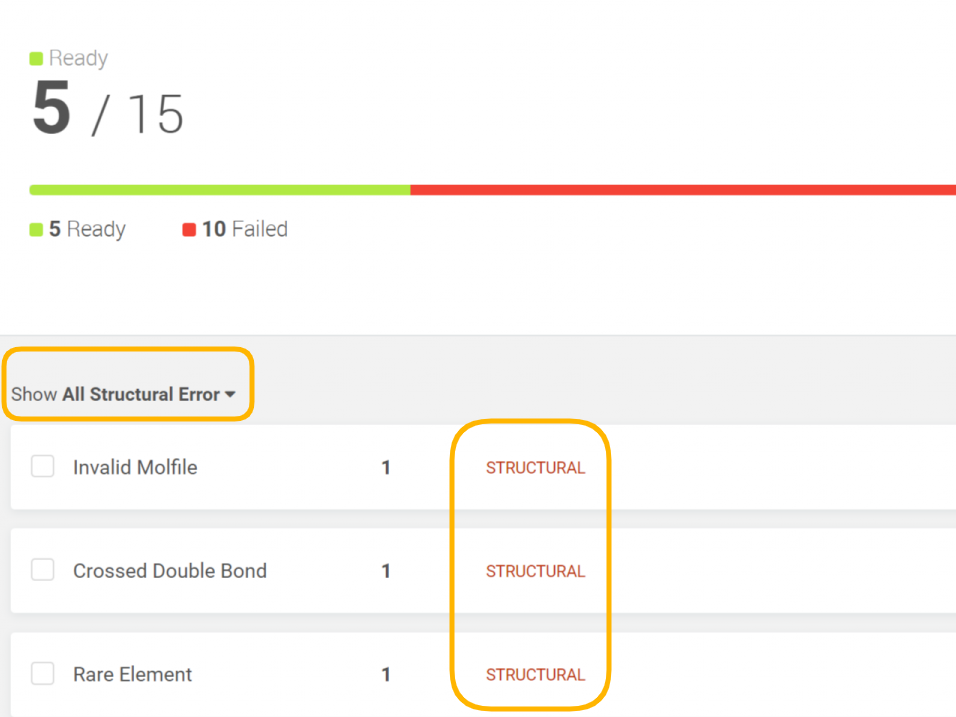The width and height of the screenshot is (956, 717).
Task: Click the STRUCTURAL tag for Crossed Double Bond
Action: pyautogui.click(x=535, y=571)
